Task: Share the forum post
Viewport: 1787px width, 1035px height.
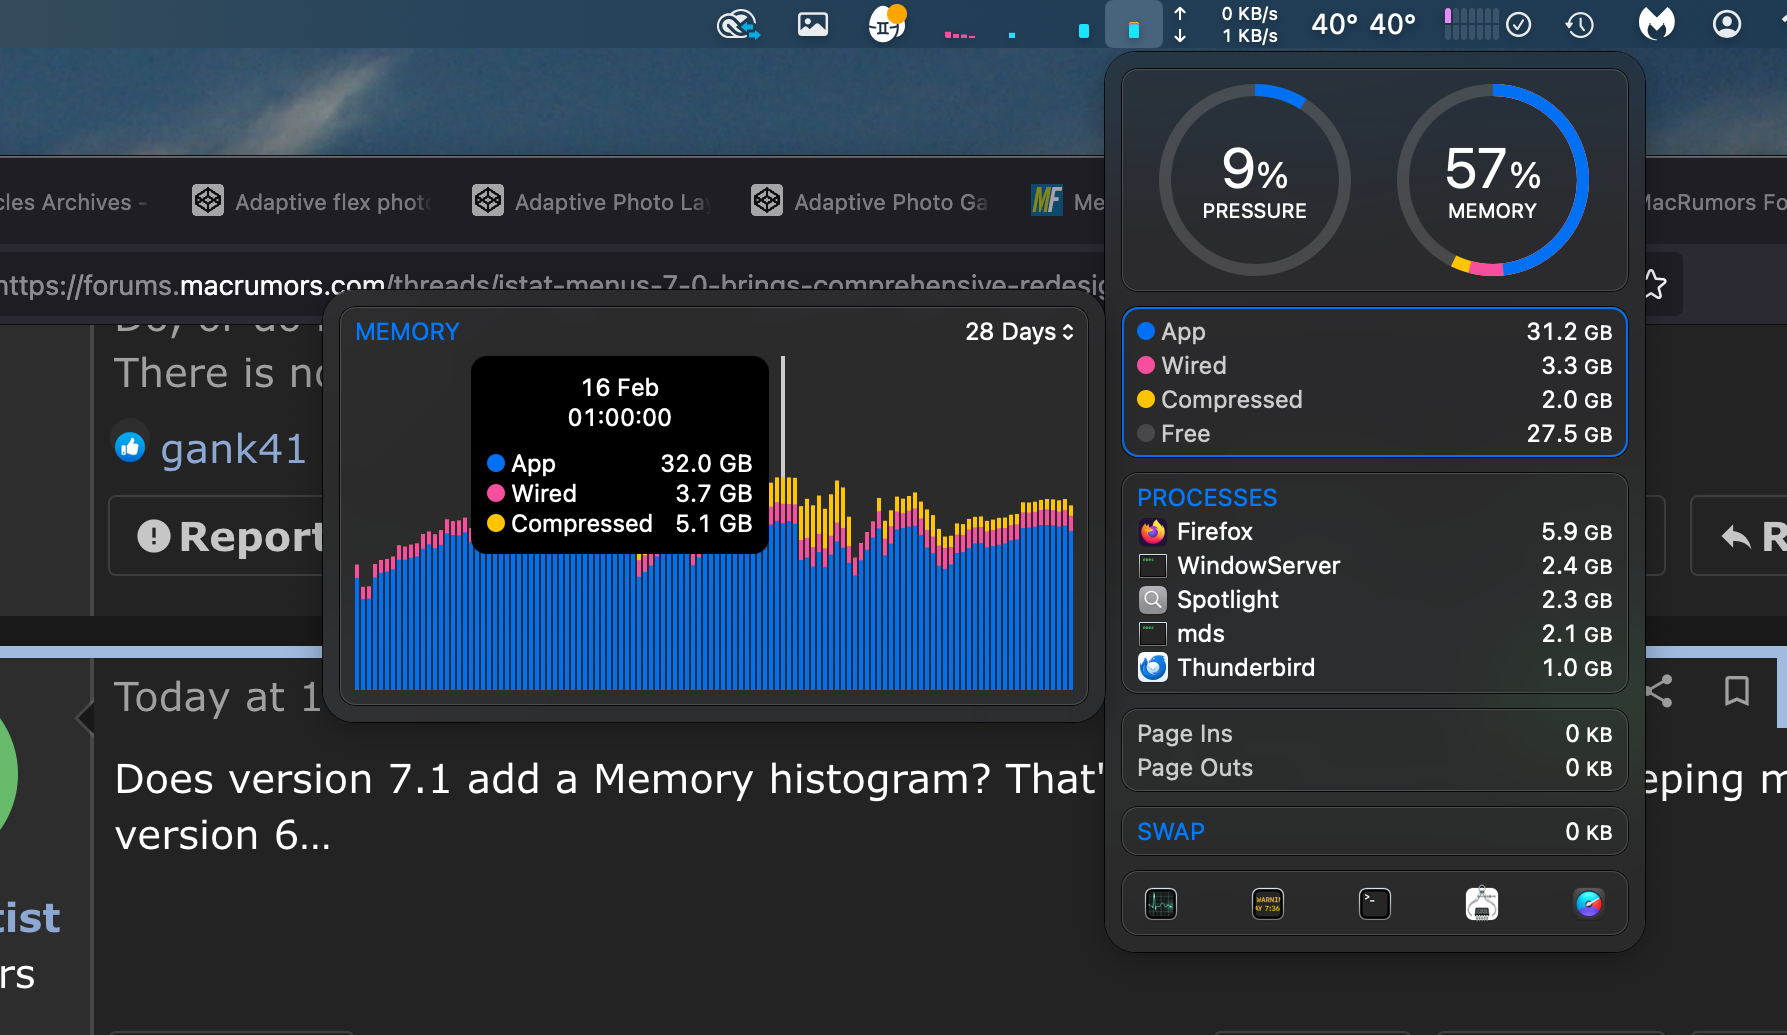Action: pos(1659,691)
